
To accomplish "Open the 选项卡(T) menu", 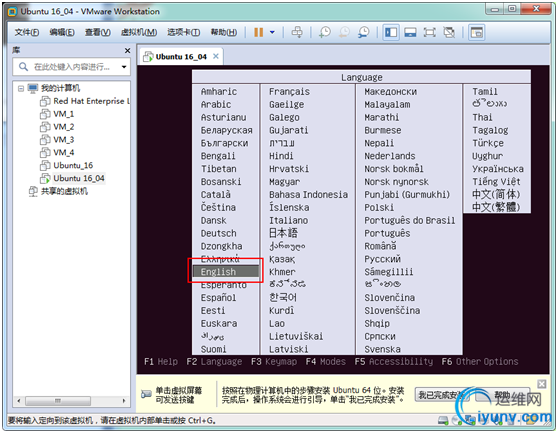I will (x=184, y=32).
